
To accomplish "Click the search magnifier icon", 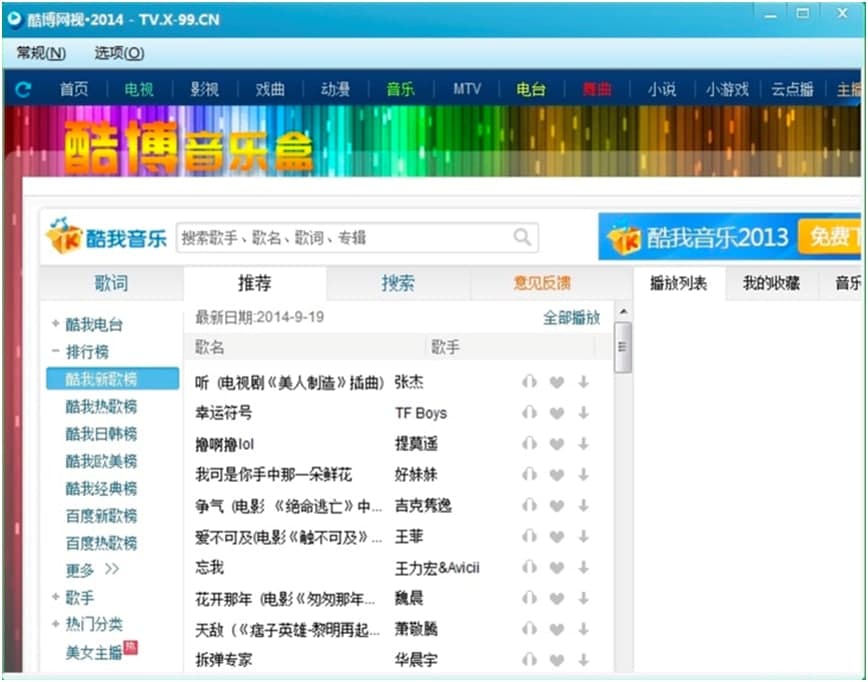I will coord(522,238).
